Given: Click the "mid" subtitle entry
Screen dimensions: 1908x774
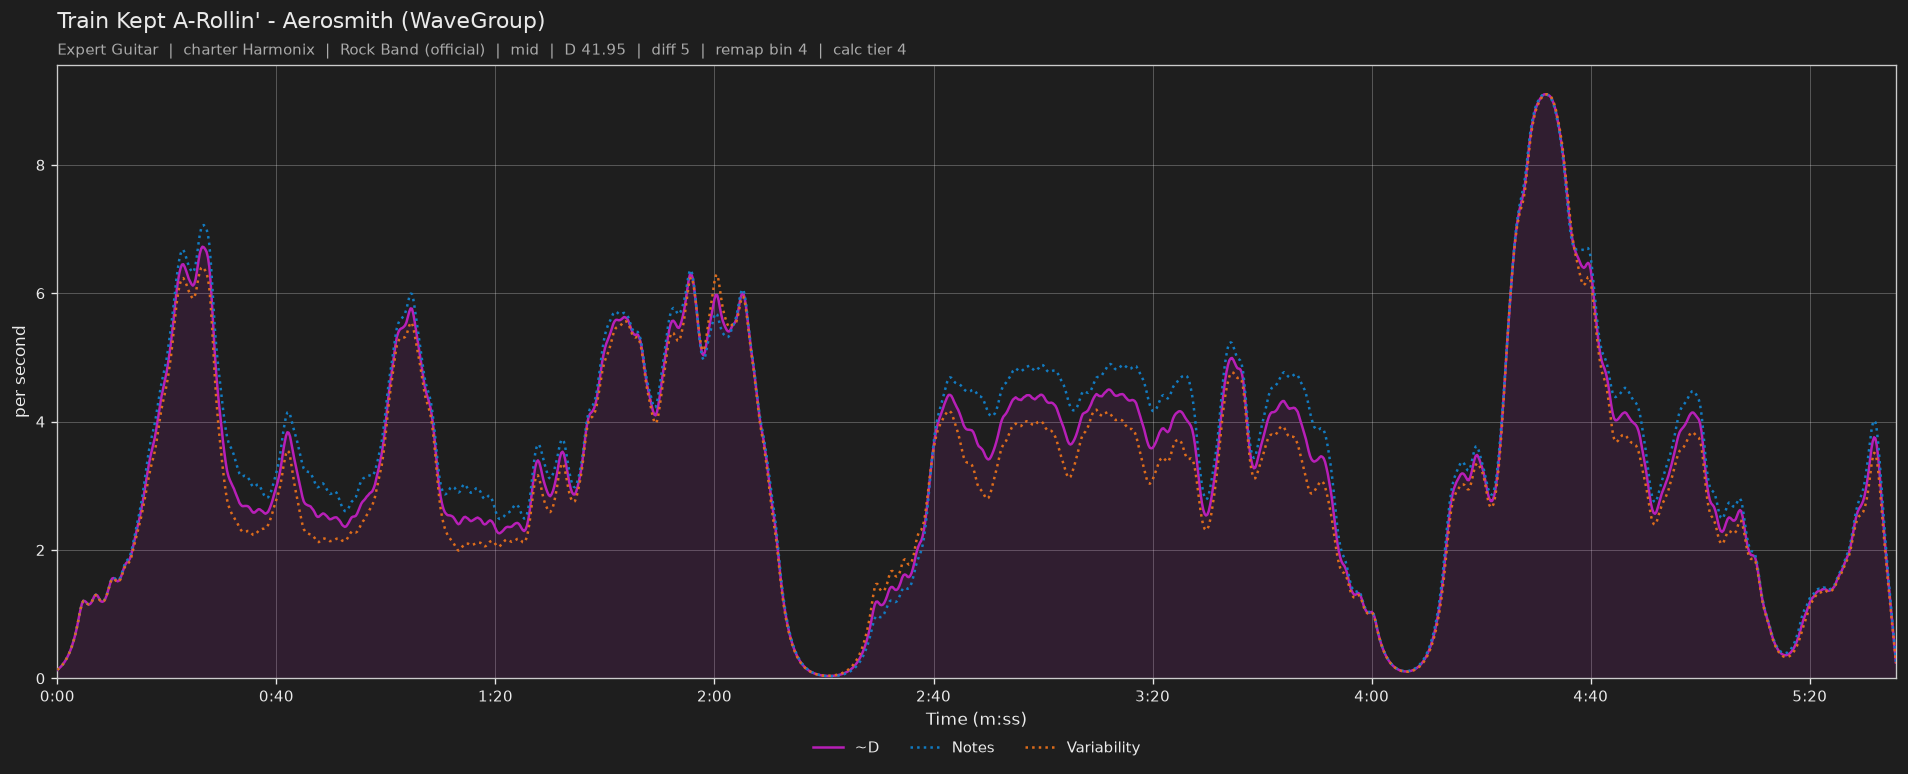Looking at the screenshot, I should tap(524, 50).
